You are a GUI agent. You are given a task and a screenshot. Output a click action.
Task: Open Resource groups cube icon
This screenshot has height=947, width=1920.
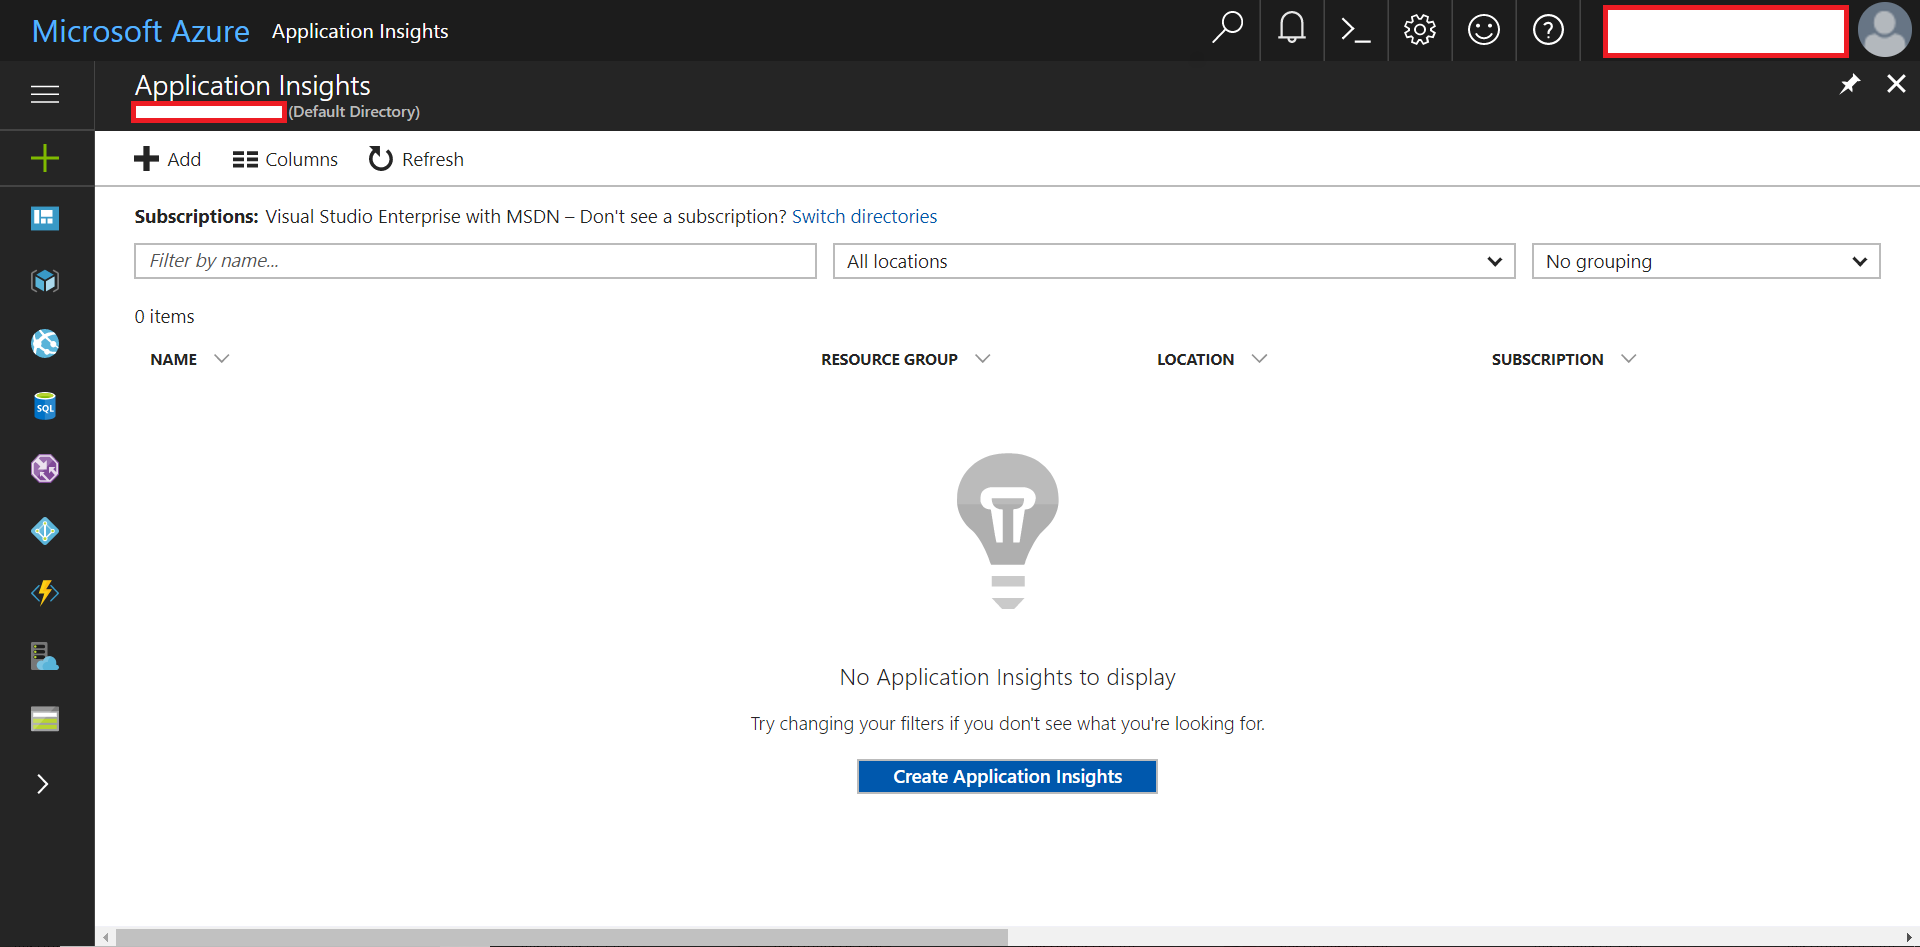[45, 281]
